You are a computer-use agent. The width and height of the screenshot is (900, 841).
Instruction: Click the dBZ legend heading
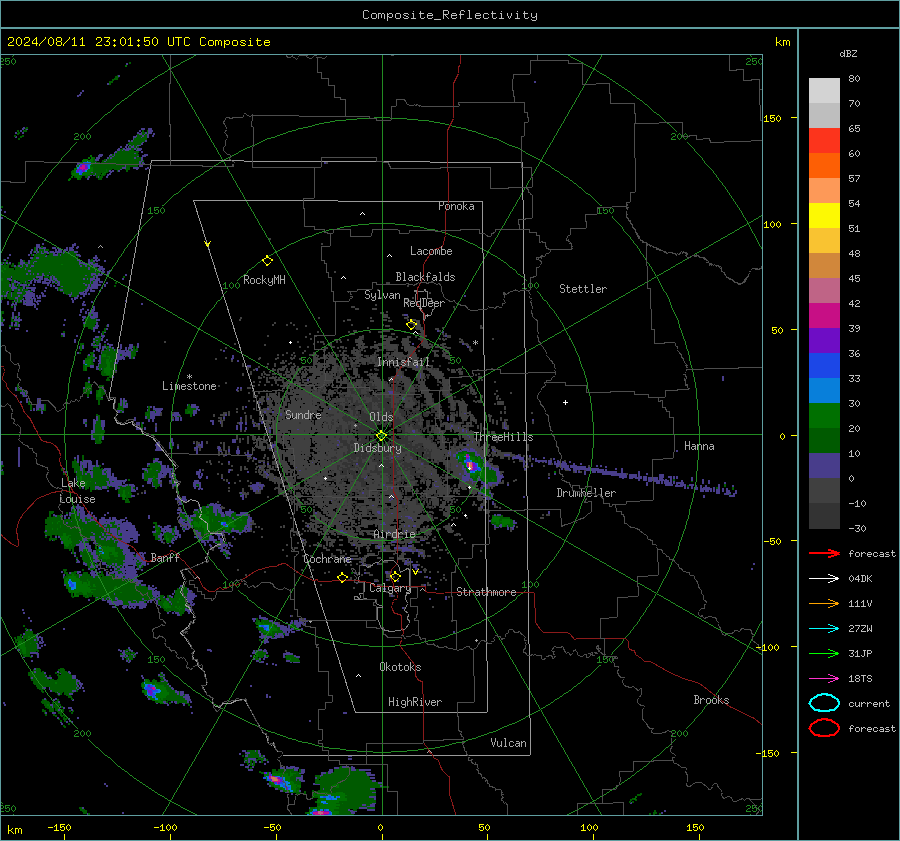pos(848,54)
